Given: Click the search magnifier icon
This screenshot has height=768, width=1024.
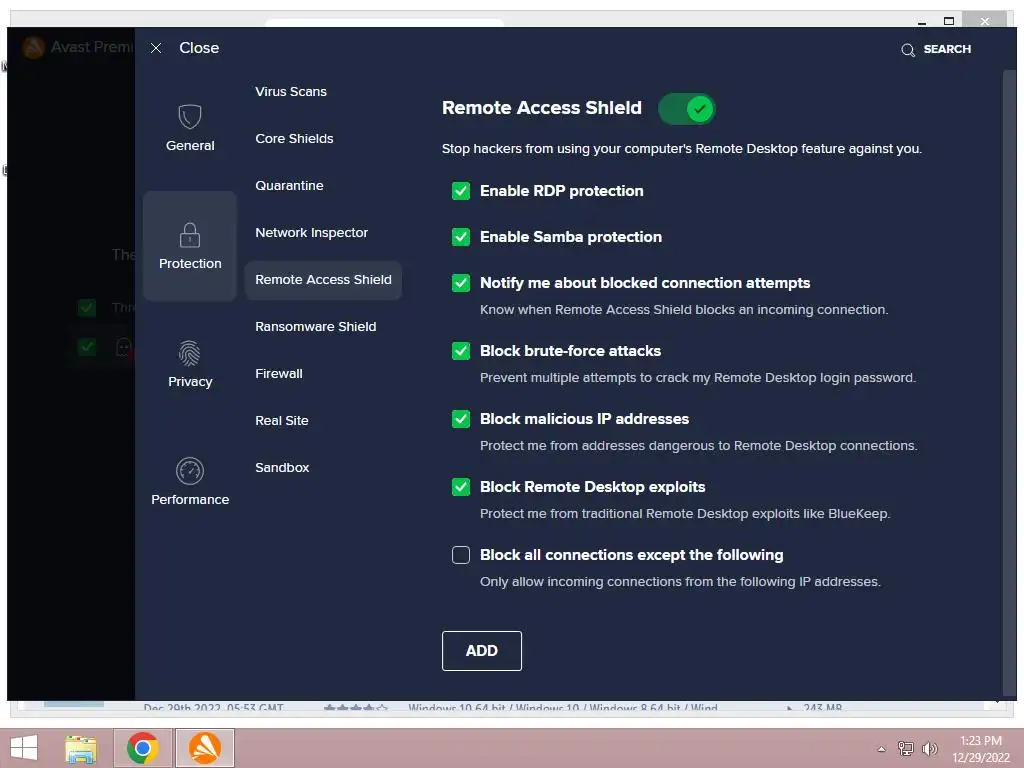Looking at the screenshot, I should pos(907,50).
